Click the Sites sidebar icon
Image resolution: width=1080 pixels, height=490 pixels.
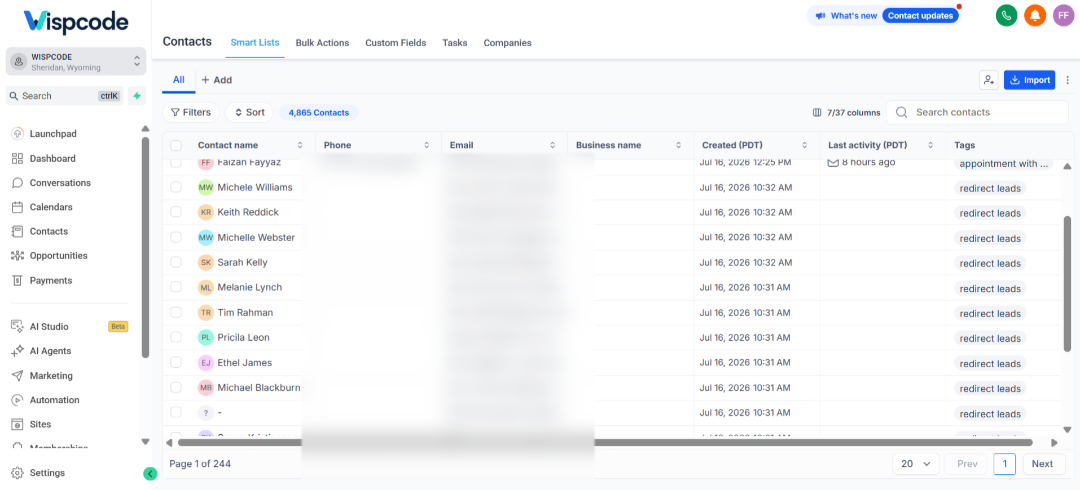18,424
